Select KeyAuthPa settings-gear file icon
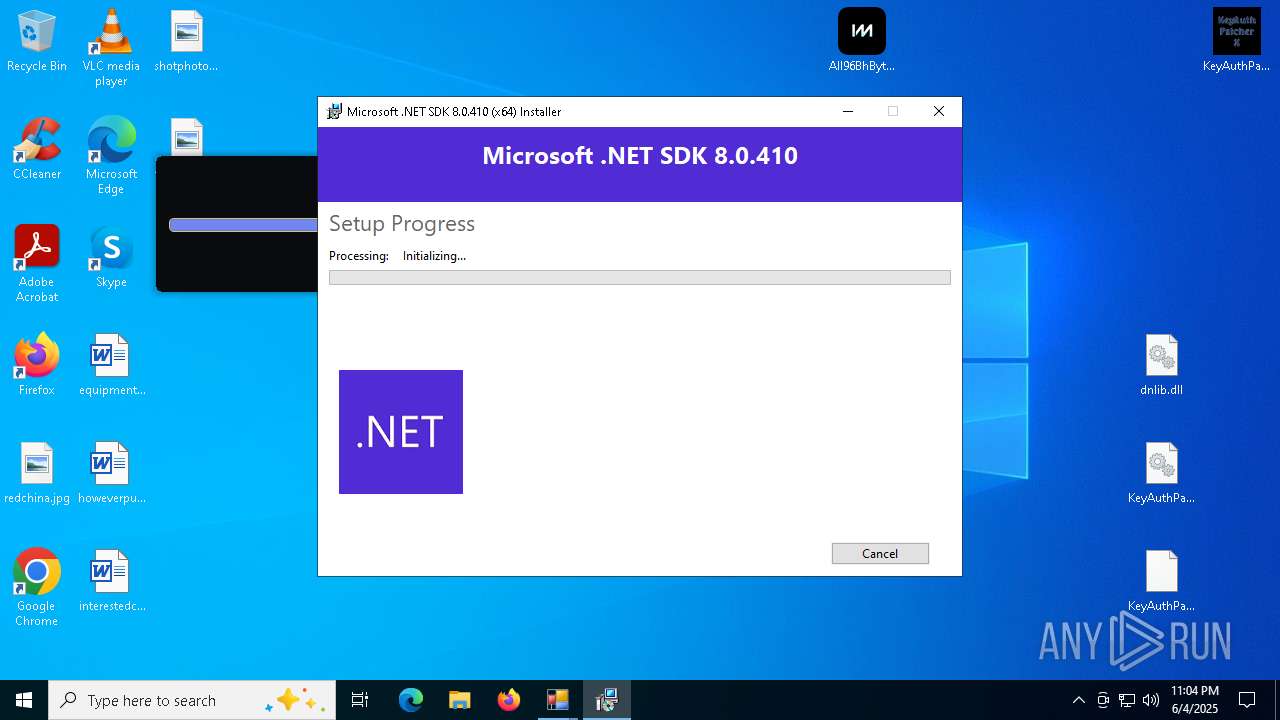 click(x=1162, y=473)
